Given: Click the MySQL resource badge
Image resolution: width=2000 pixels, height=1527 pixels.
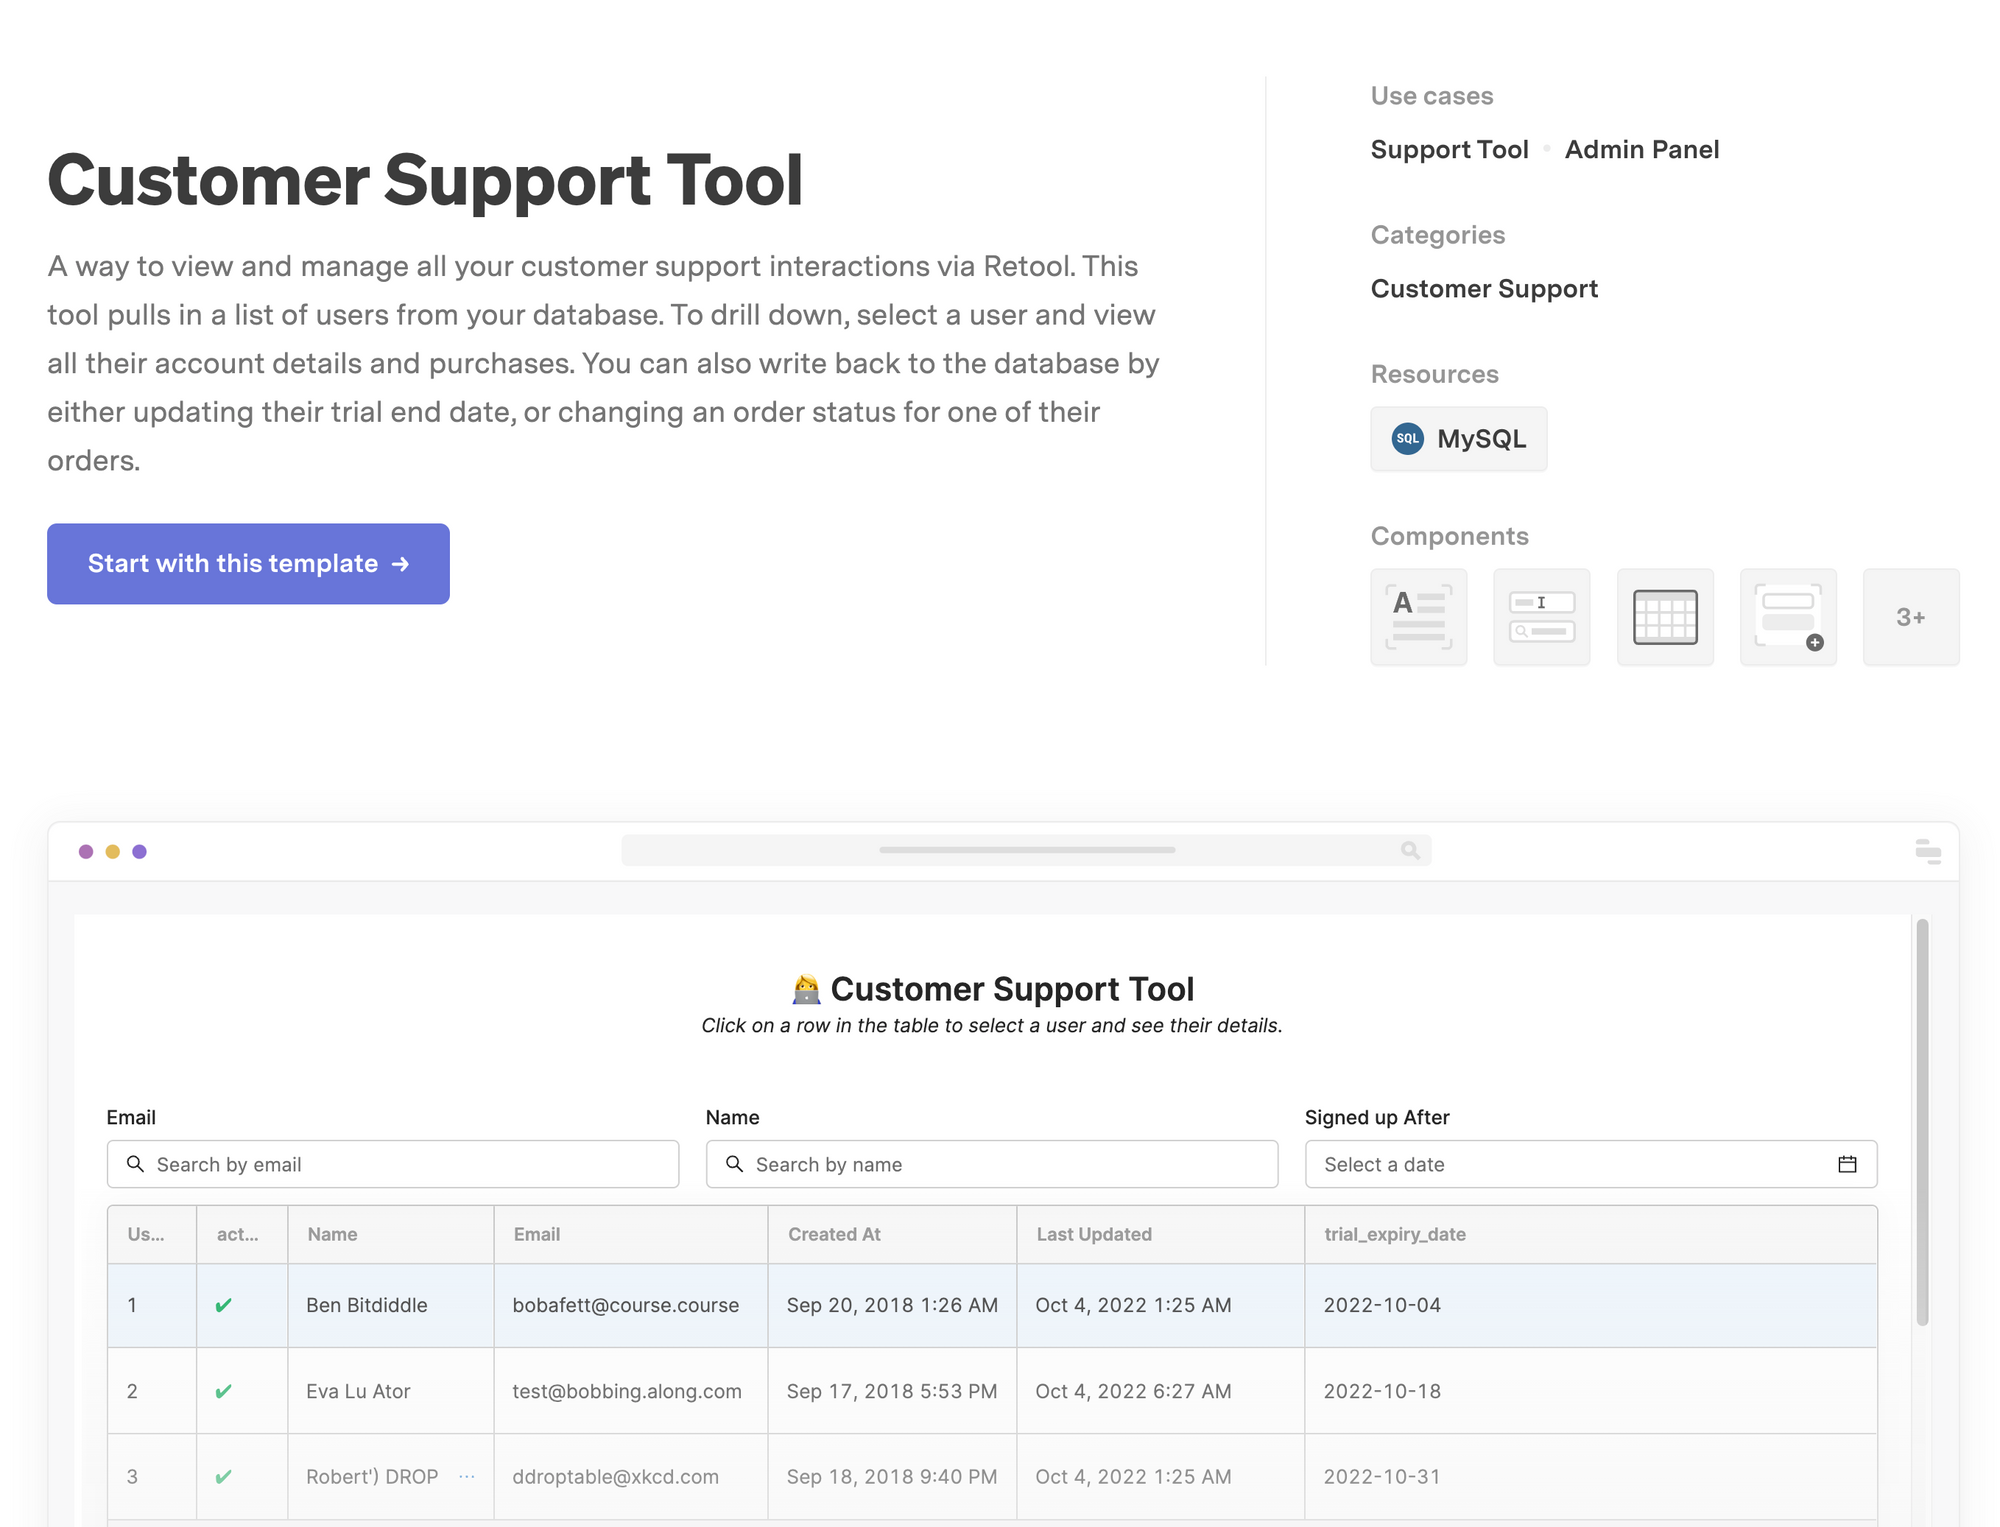Looking at the screenshot, I should pos(1458,438).
